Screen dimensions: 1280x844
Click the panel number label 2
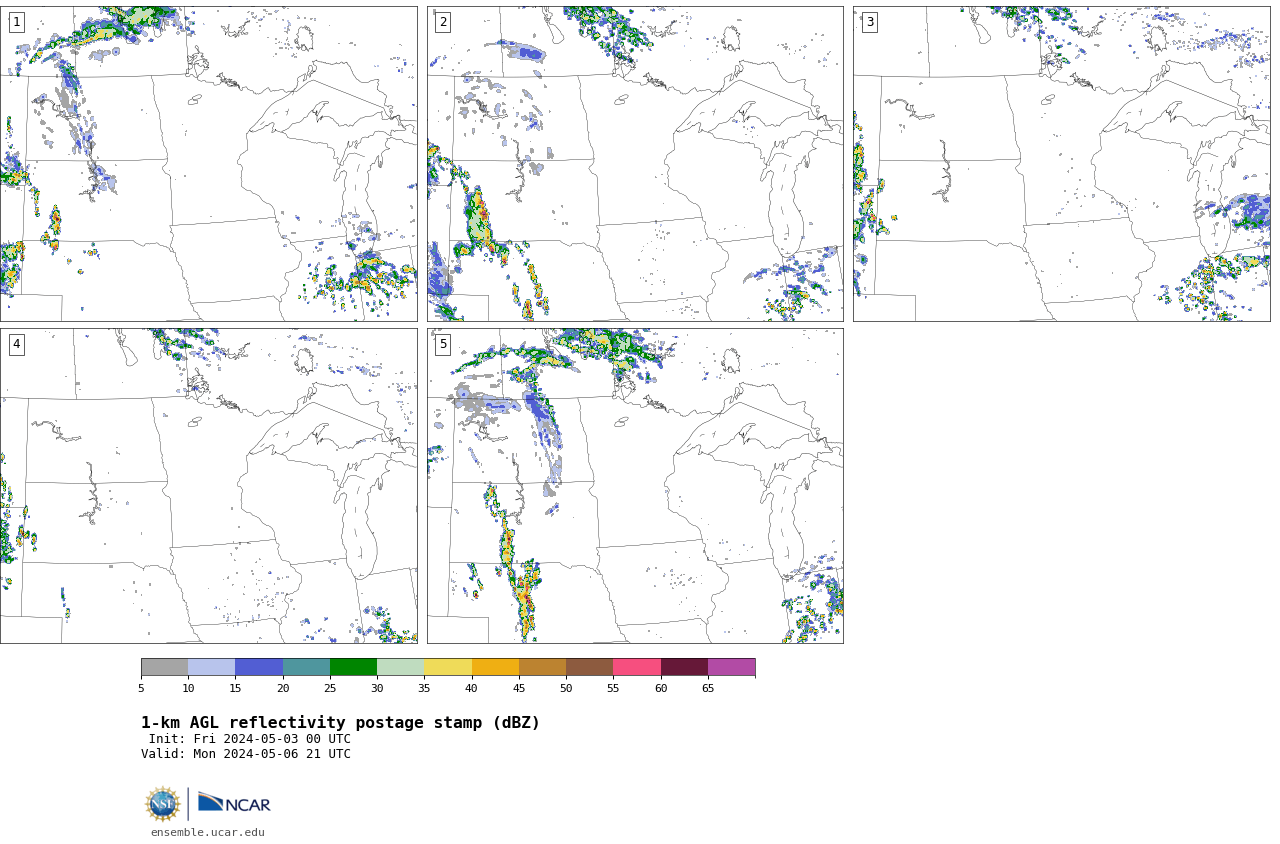[443, 22]
